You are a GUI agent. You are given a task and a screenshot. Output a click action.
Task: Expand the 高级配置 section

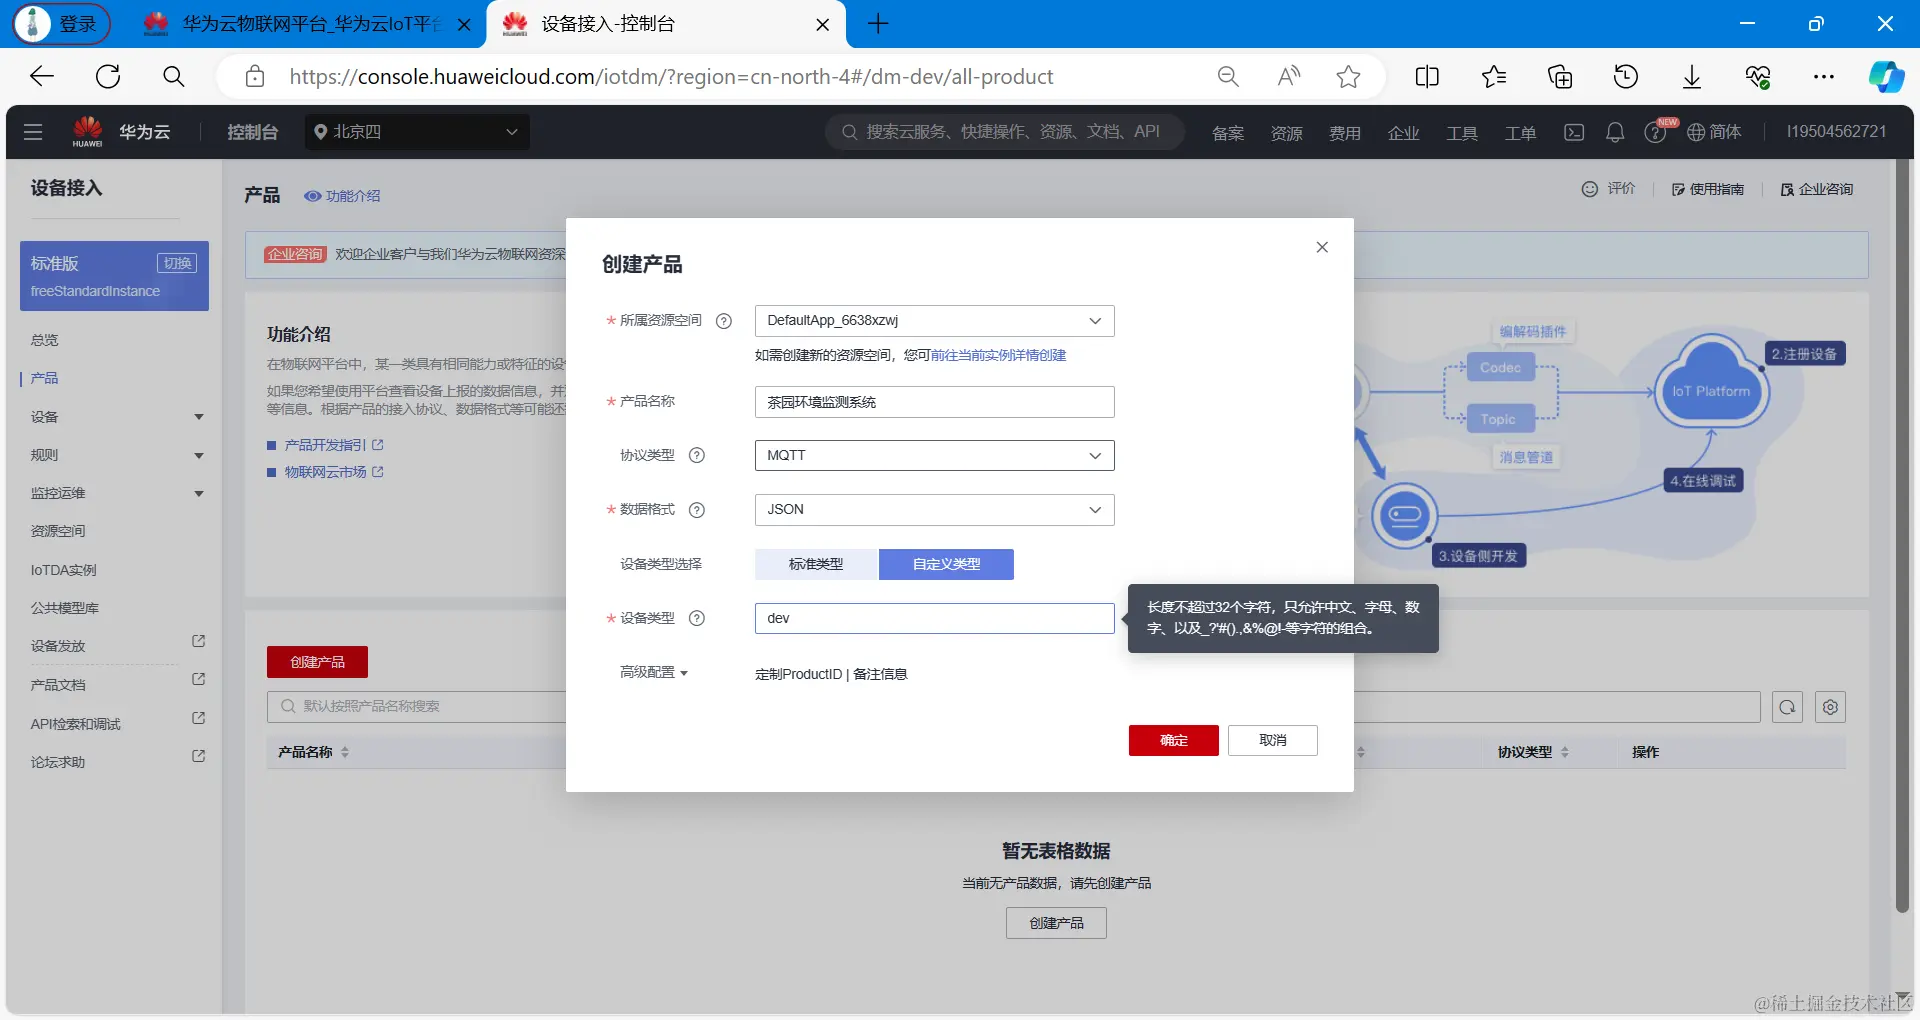coord(654,673)
